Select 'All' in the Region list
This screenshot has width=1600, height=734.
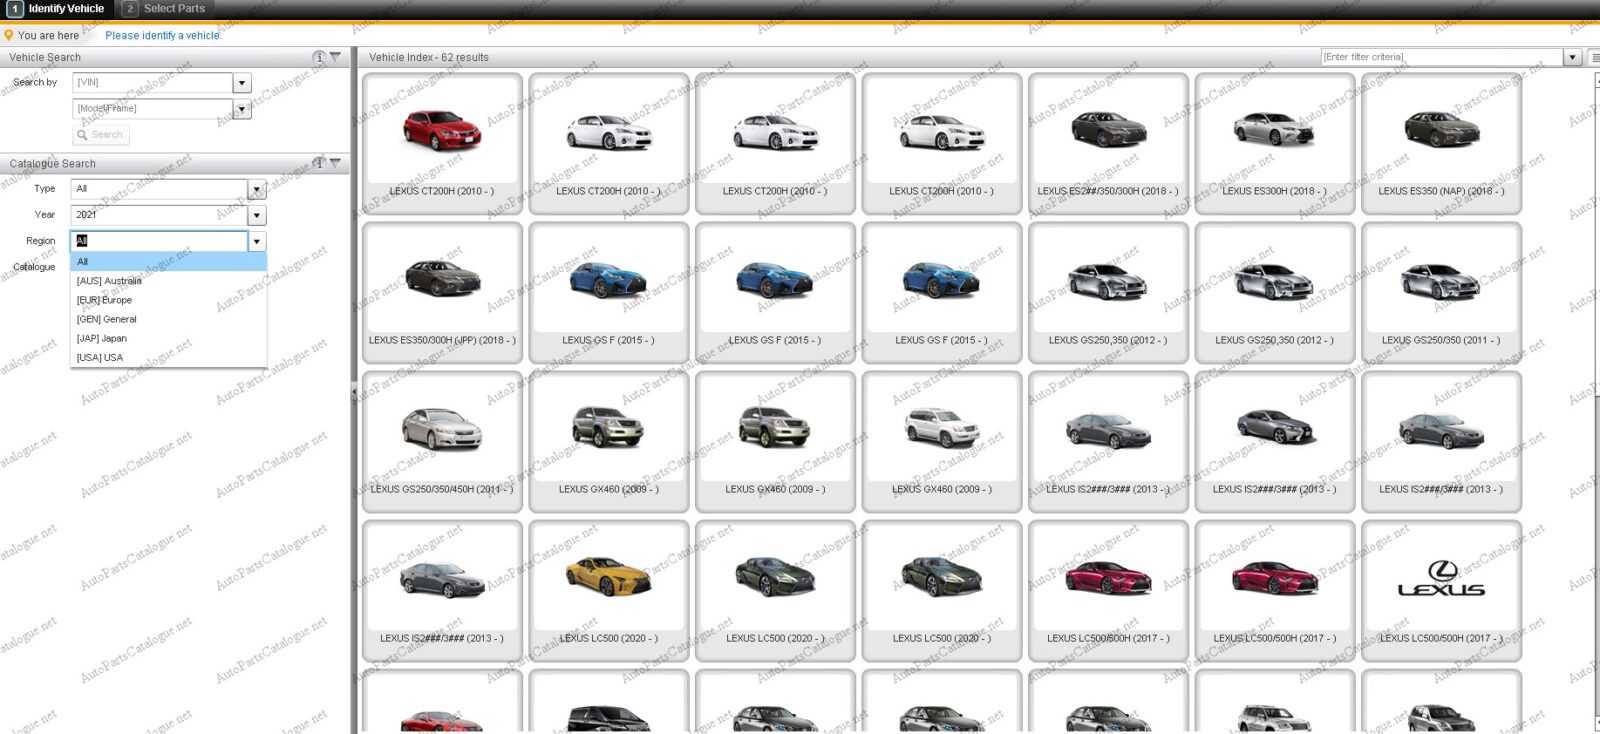168,262
